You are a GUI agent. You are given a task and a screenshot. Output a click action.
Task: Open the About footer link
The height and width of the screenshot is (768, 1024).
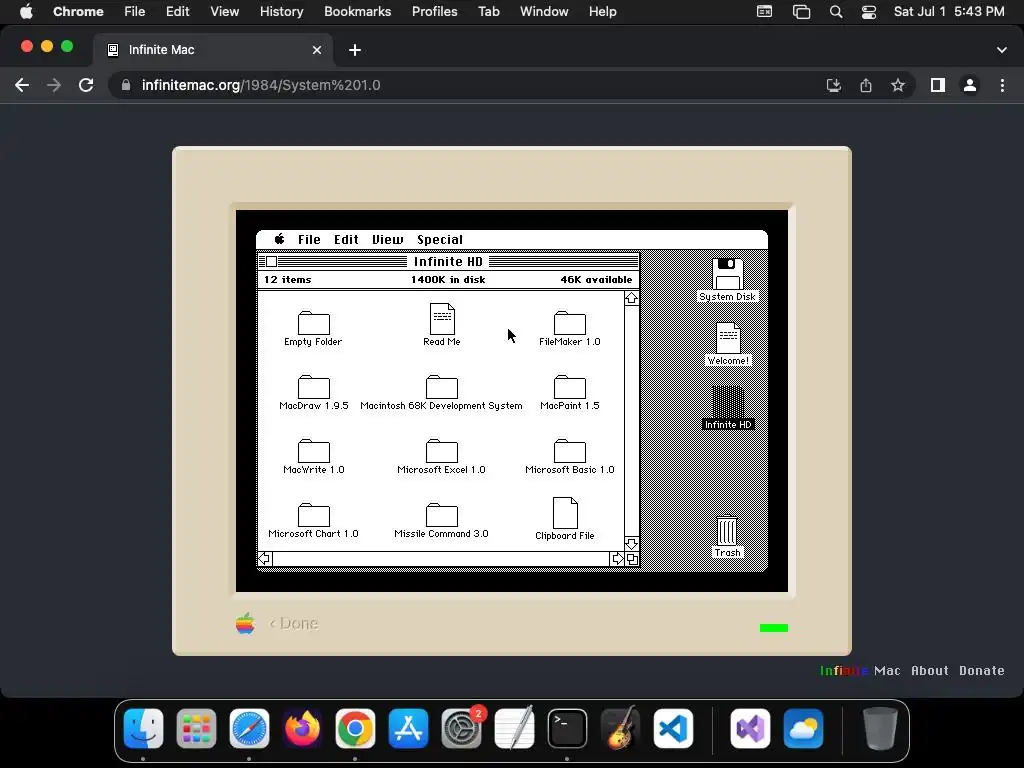929,671
